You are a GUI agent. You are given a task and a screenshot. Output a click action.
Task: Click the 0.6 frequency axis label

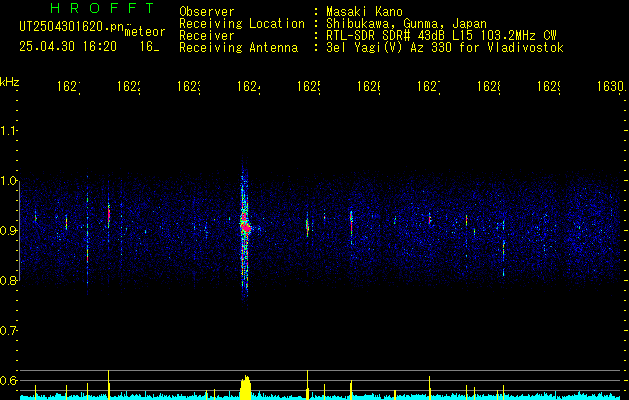[x=8, y=380]
